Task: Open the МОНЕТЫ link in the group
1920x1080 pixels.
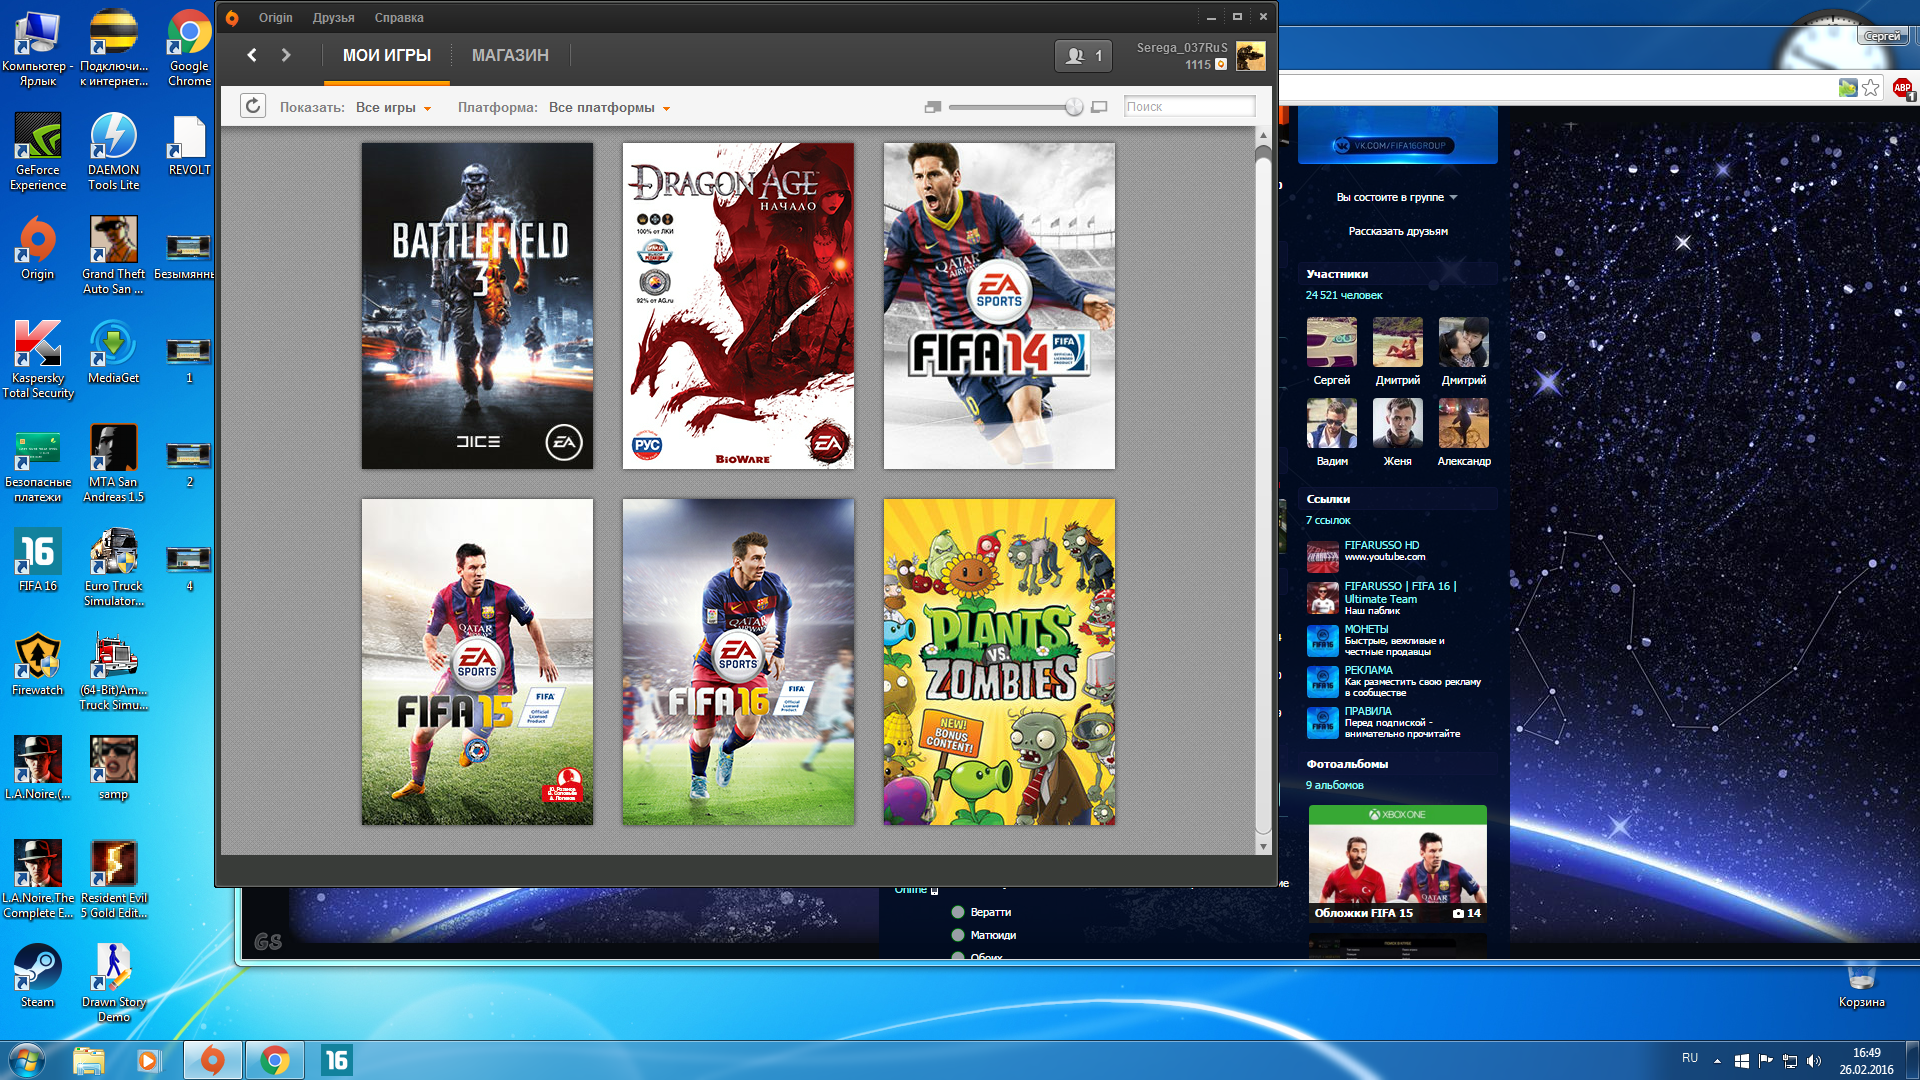Action: 1366,629
